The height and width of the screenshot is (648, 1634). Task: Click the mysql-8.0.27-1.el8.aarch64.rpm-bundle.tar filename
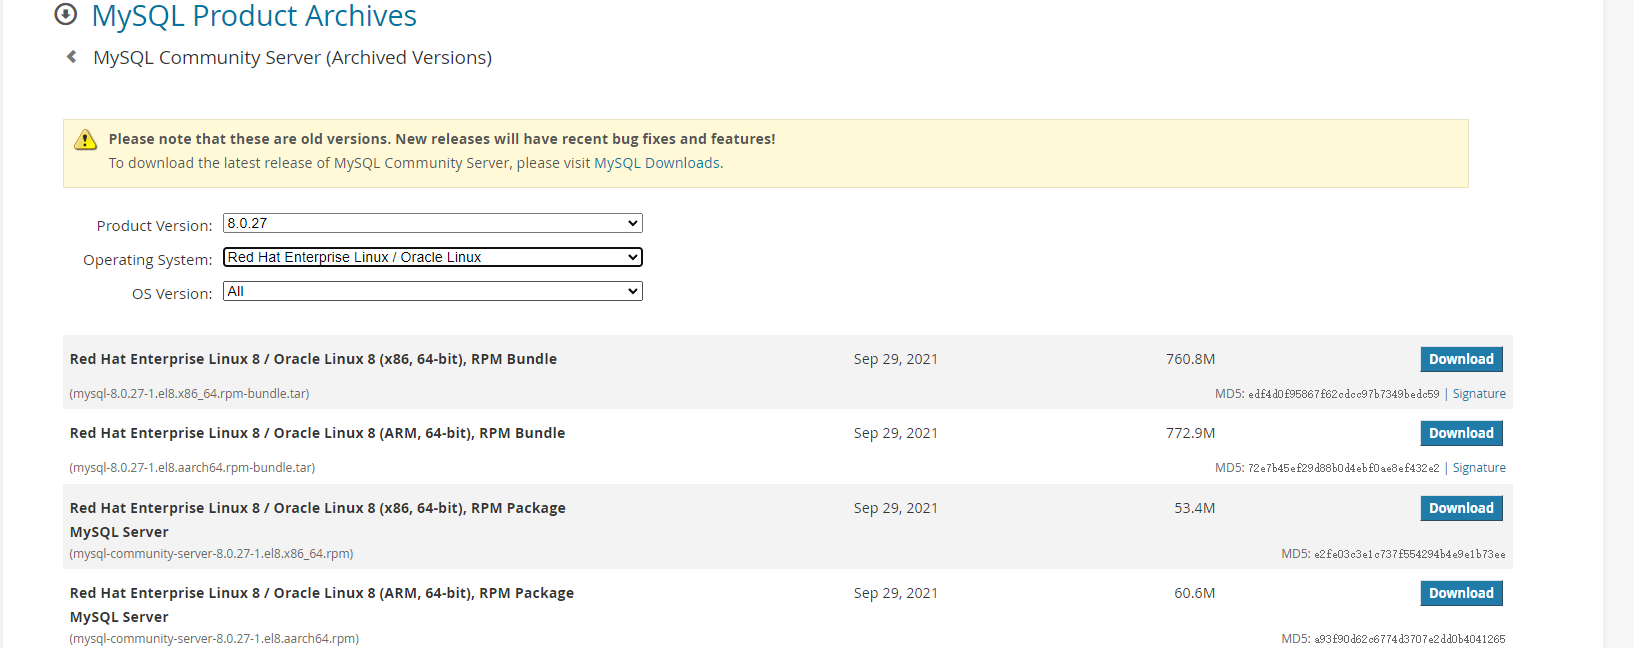pos(192,468)
